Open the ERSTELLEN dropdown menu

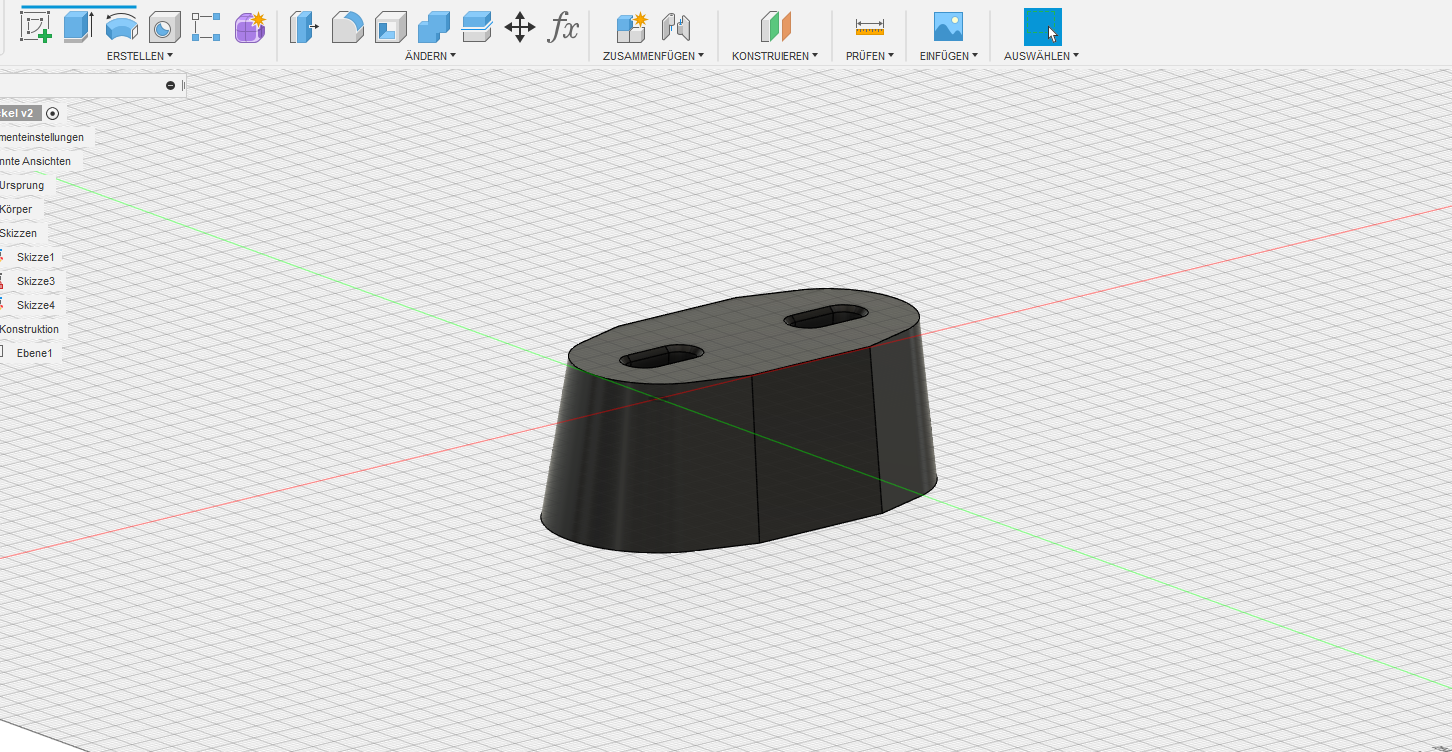click(x=140, y=56)
